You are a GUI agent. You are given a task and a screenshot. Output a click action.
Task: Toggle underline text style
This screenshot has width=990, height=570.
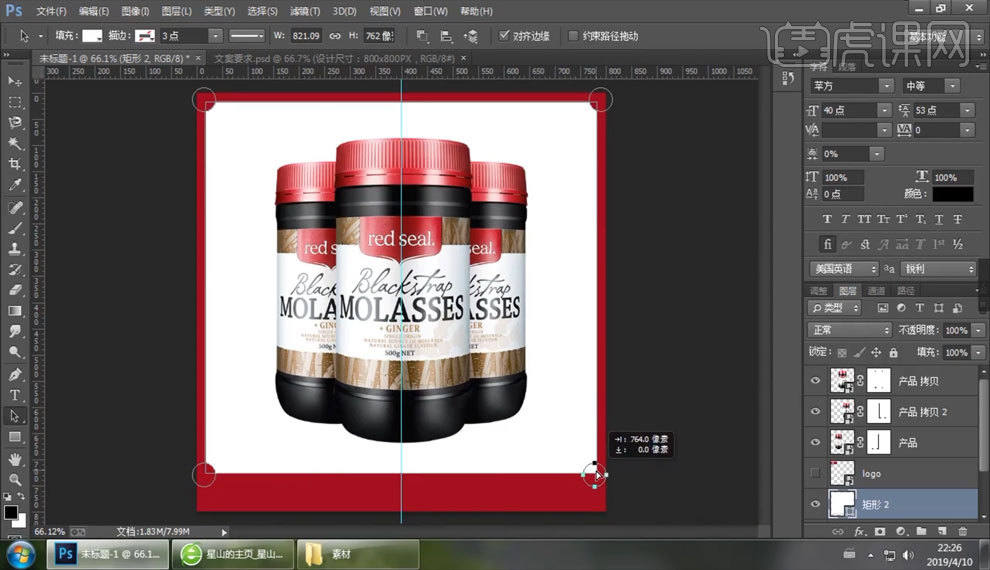[939, 219]
